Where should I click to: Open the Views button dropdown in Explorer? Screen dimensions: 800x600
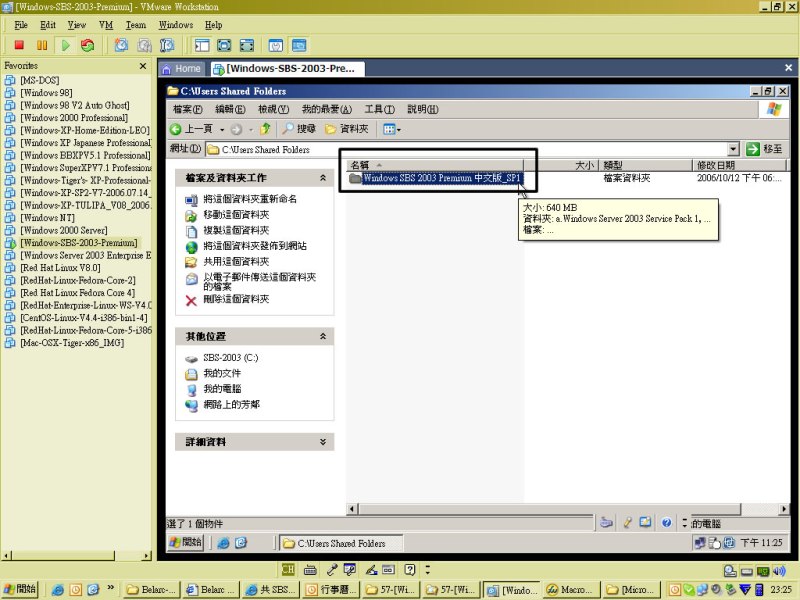(392, 129)
